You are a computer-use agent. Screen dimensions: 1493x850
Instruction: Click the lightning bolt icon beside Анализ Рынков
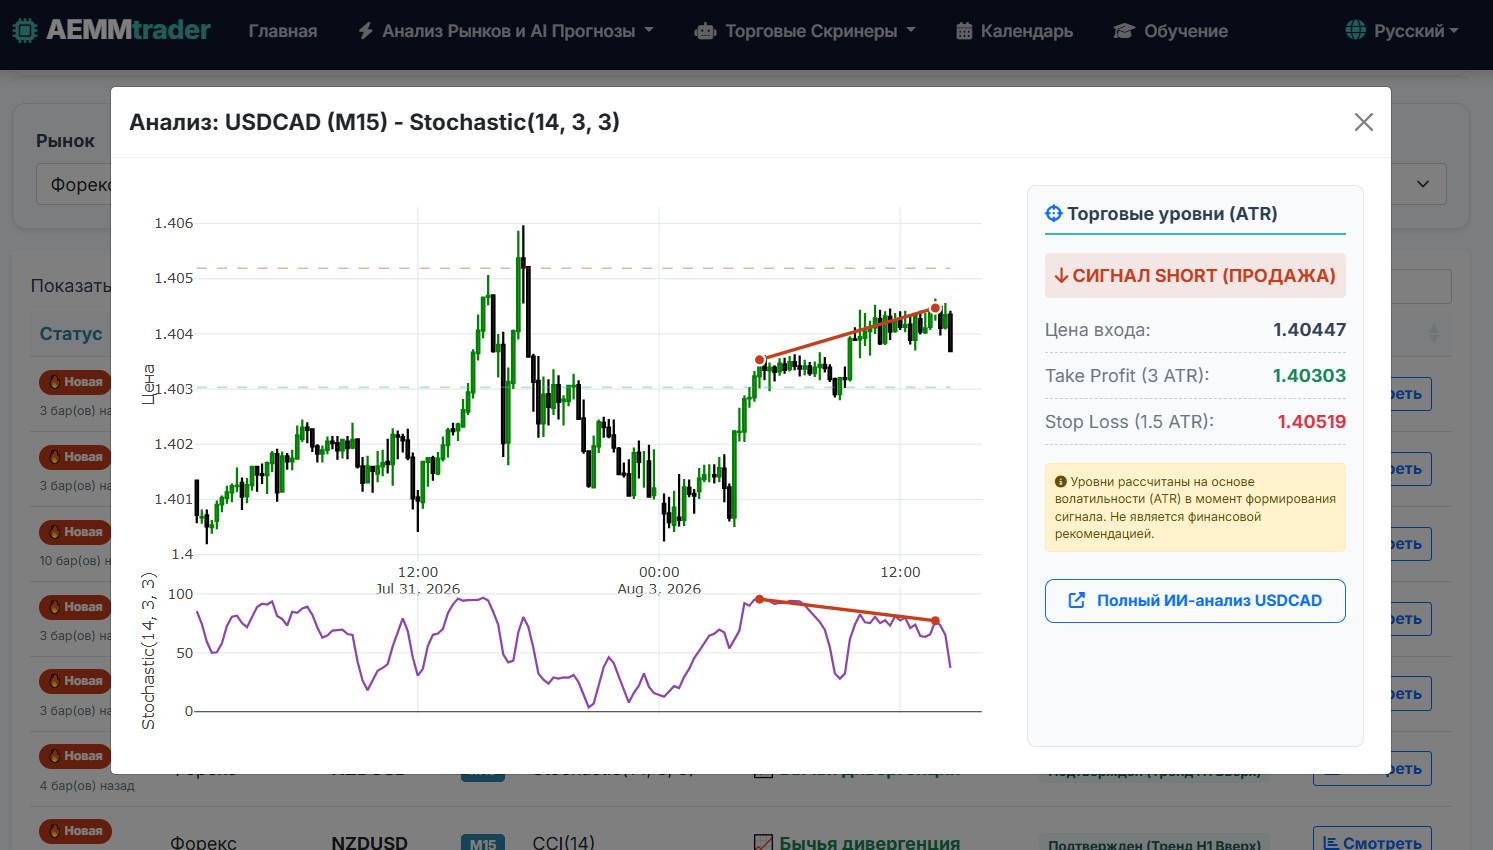(366, 31)
